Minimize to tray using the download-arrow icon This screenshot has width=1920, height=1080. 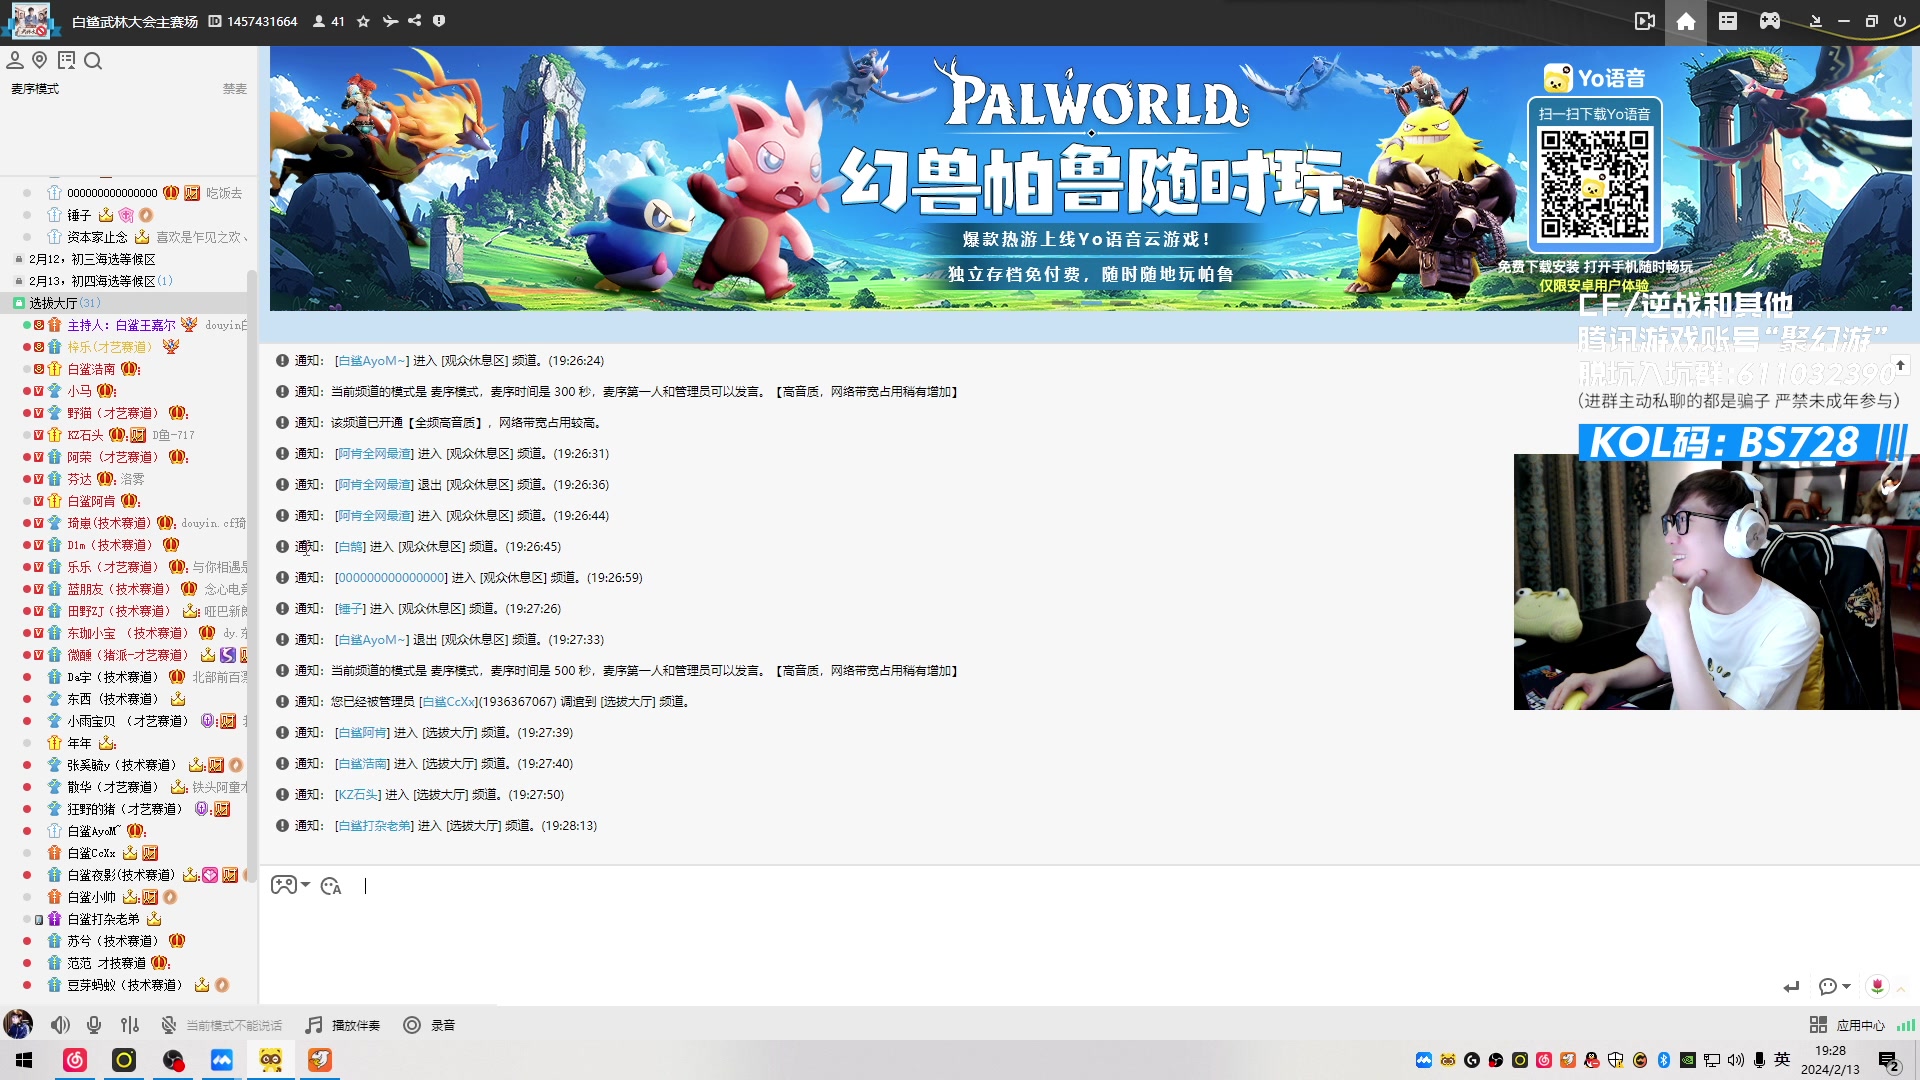click(1816, 21)
